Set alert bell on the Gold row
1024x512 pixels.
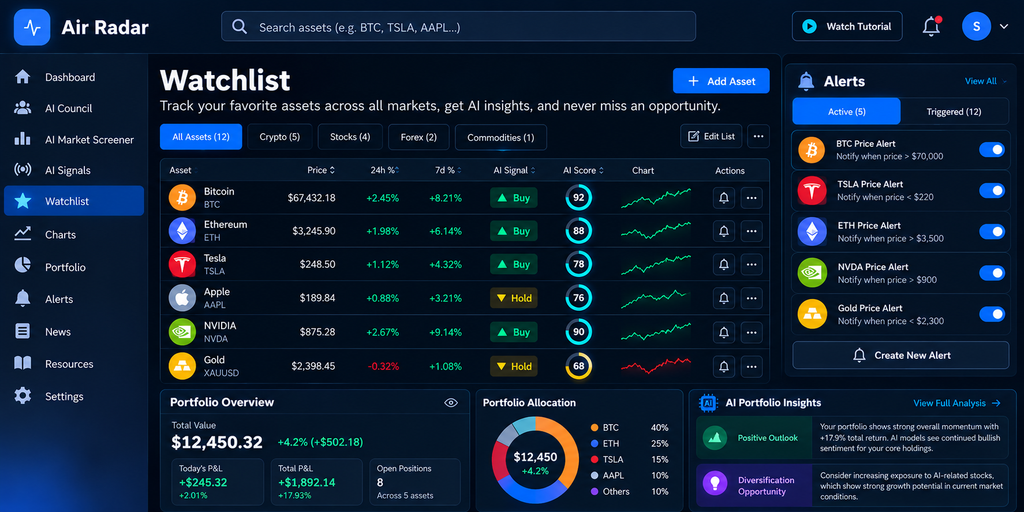724,366
